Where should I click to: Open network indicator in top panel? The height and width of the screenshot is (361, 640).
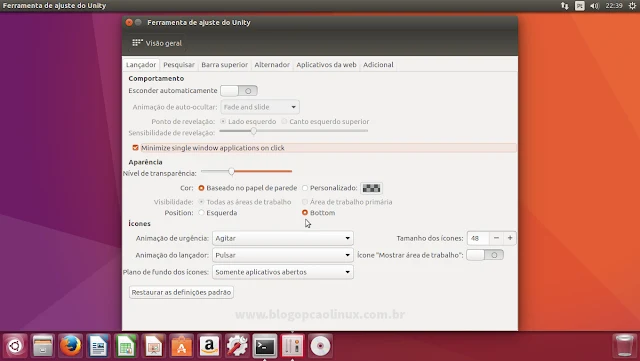click(x=564, y=6)
